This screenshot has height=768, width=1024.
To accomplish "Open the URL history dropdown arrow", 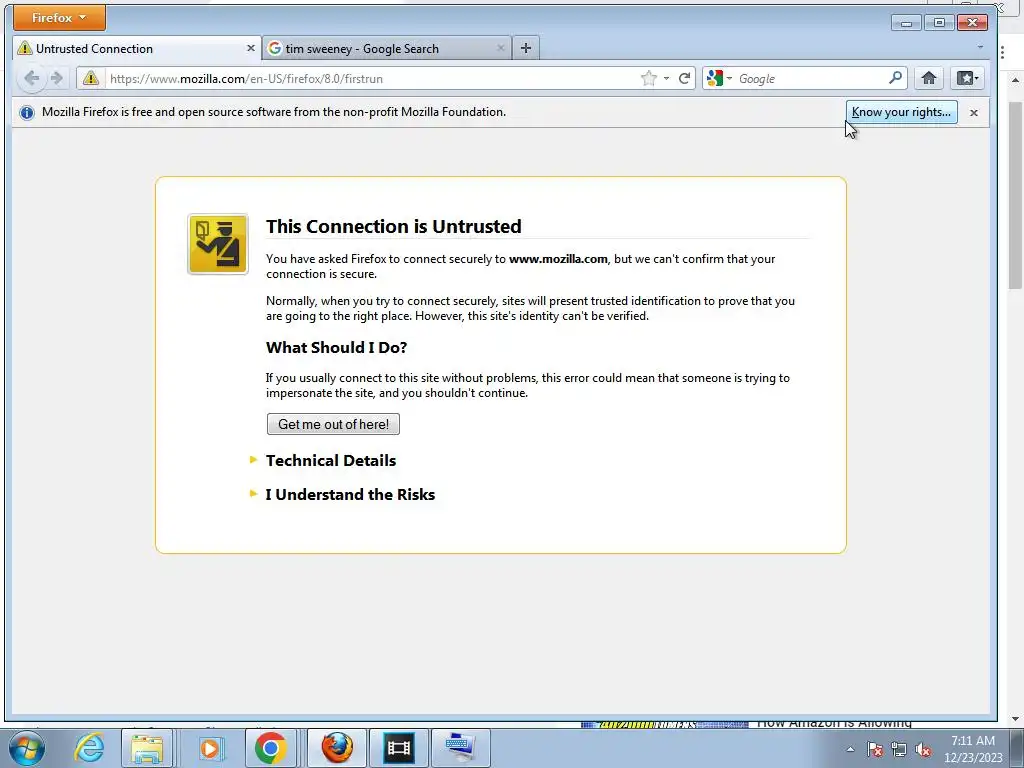I will (666, 78).
